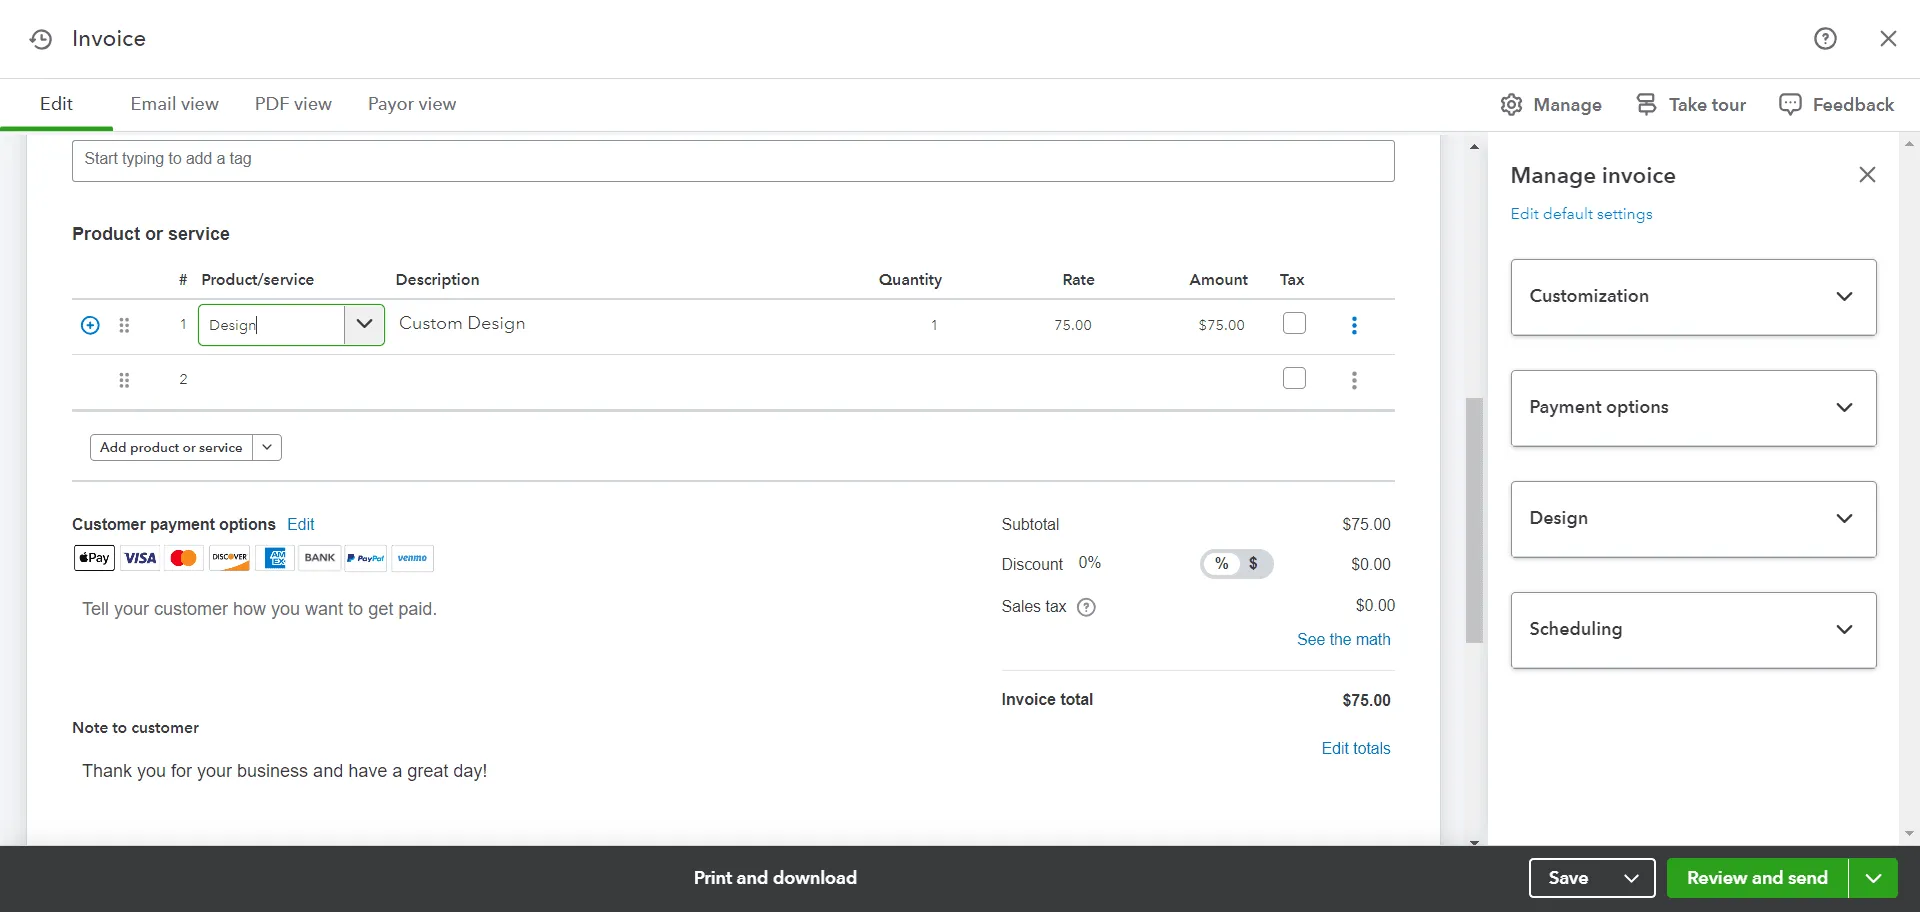Open the See the math link
The image size is (1920, 912).
pyautogui.click(x=1343, y=639)
